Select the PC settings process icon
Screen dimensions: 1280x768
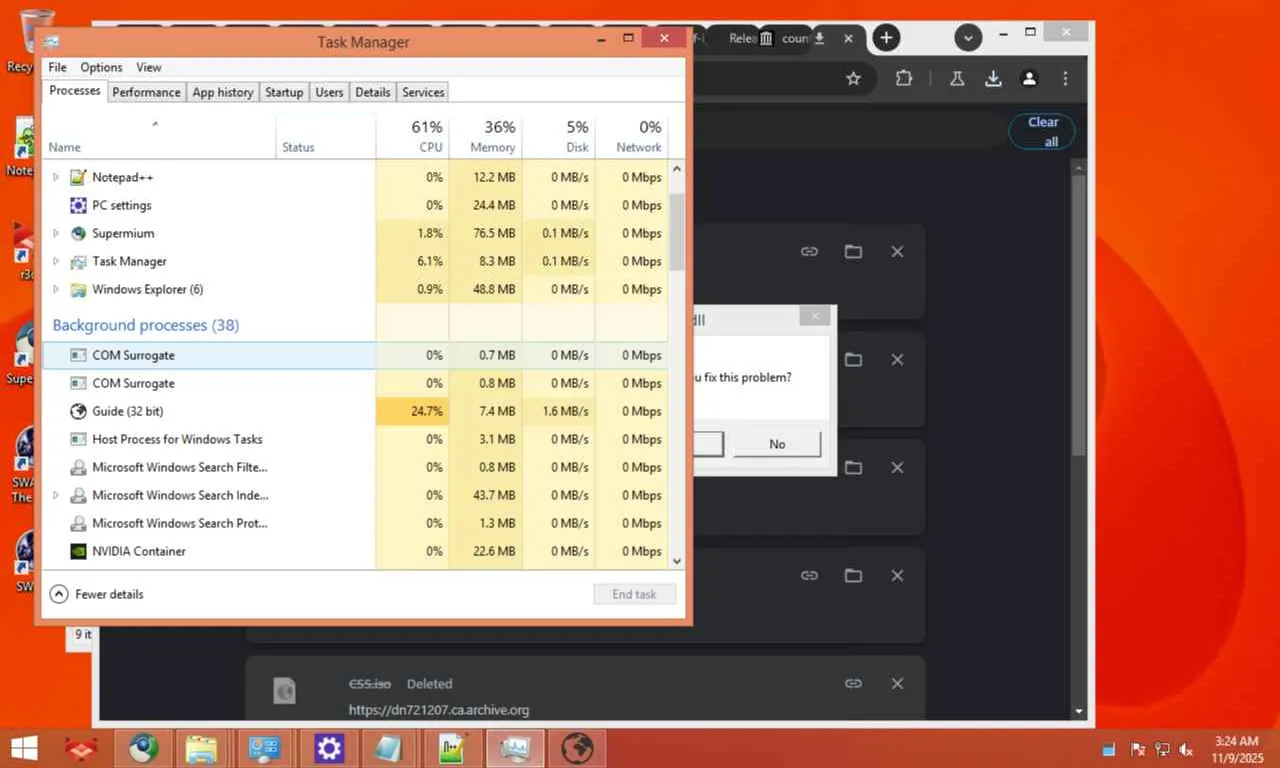point(78,205)
